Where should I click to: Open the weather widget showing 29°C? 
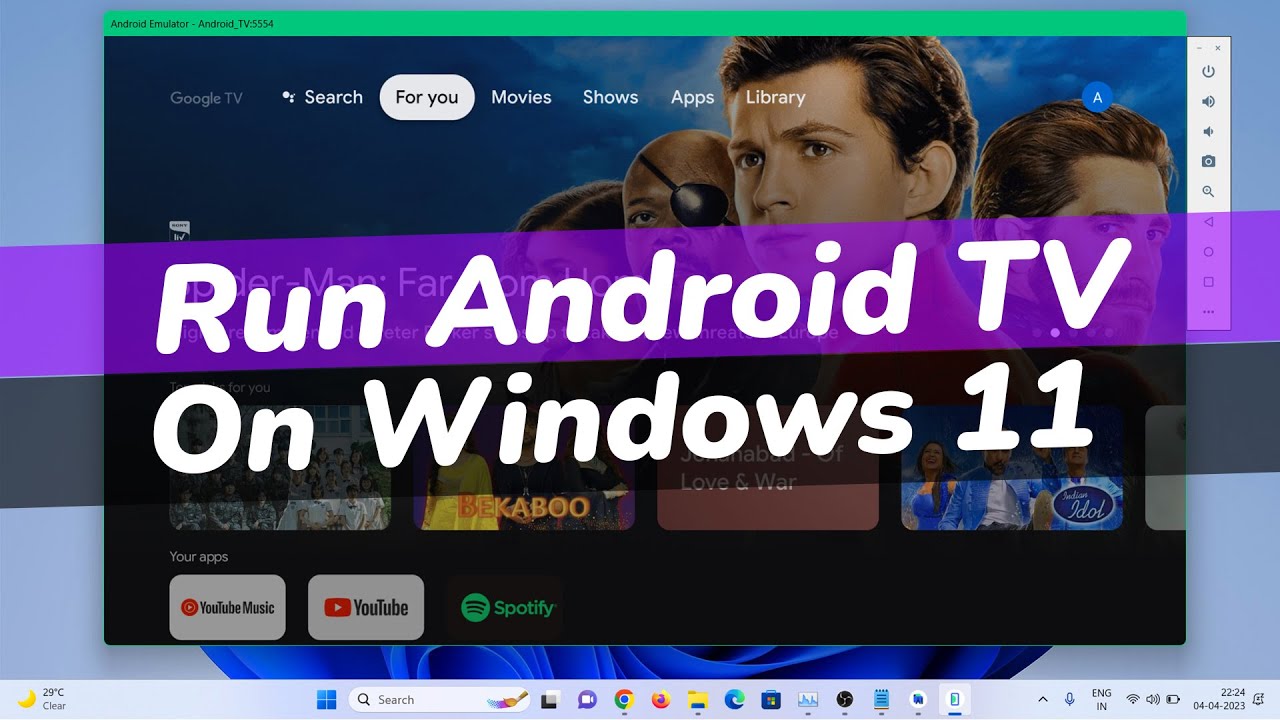coord(42,699)
